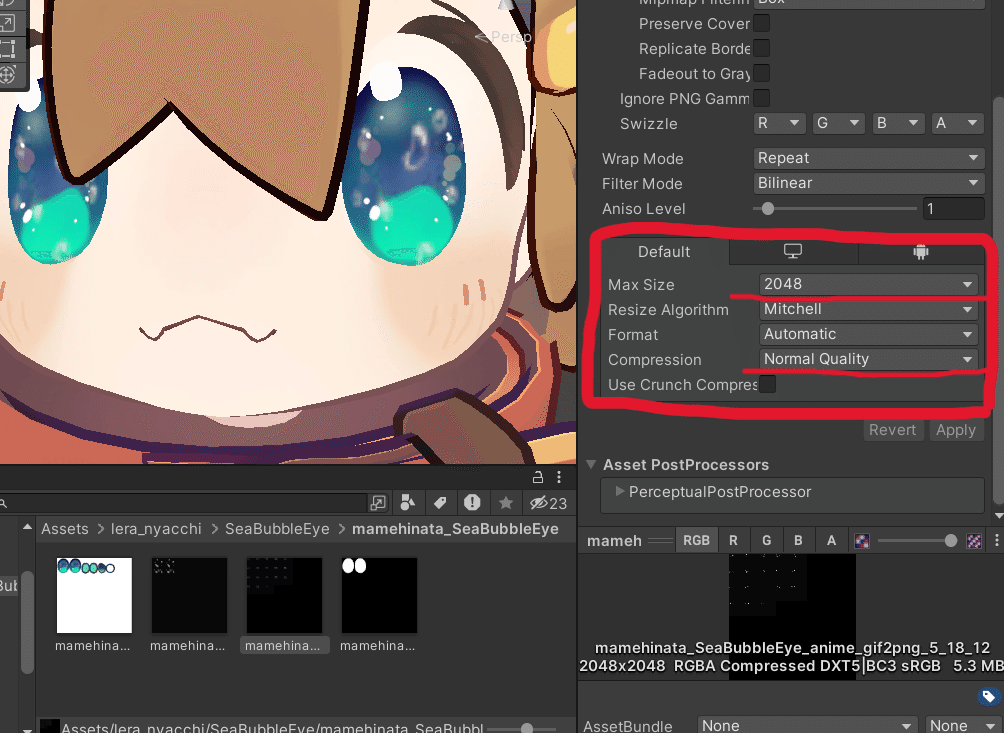The height and width of the screenshot is (733, 1004).
Task: Toggle hidden packages visibility showing 23
Action: tap(548, 503)
